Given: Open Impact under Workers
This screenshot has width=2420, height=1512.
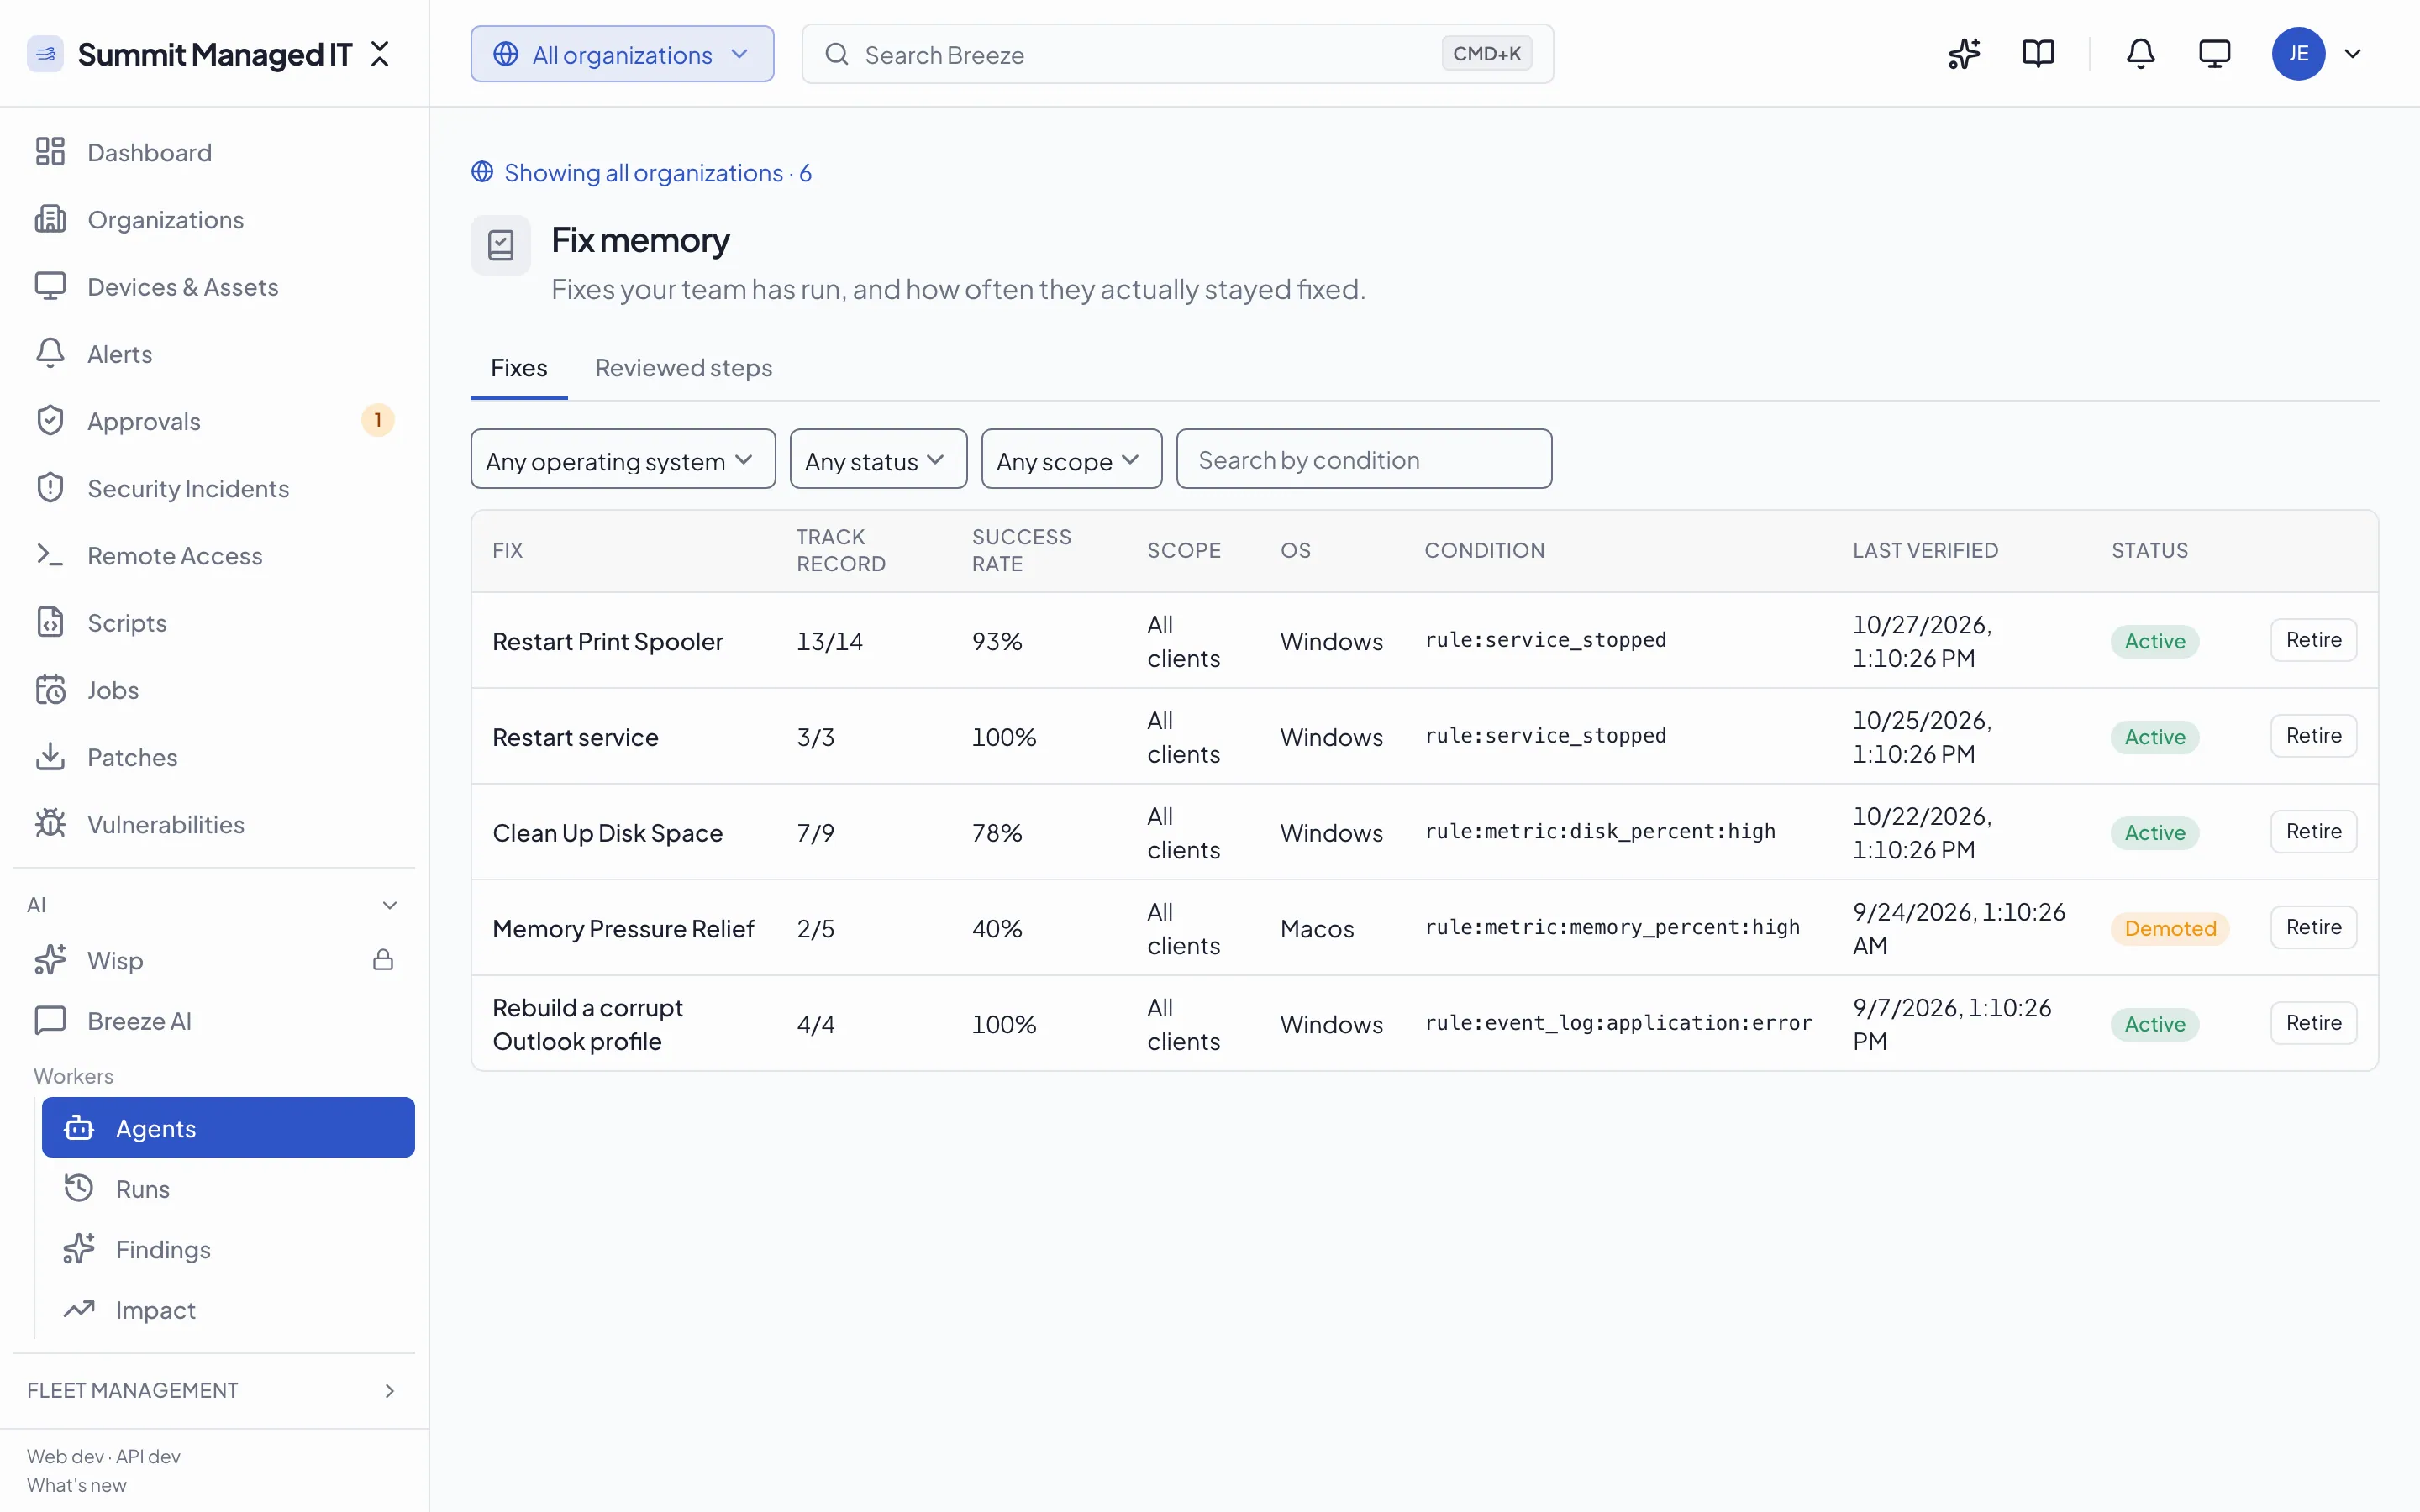Looking at the screenshot, I should [228, 1309].
